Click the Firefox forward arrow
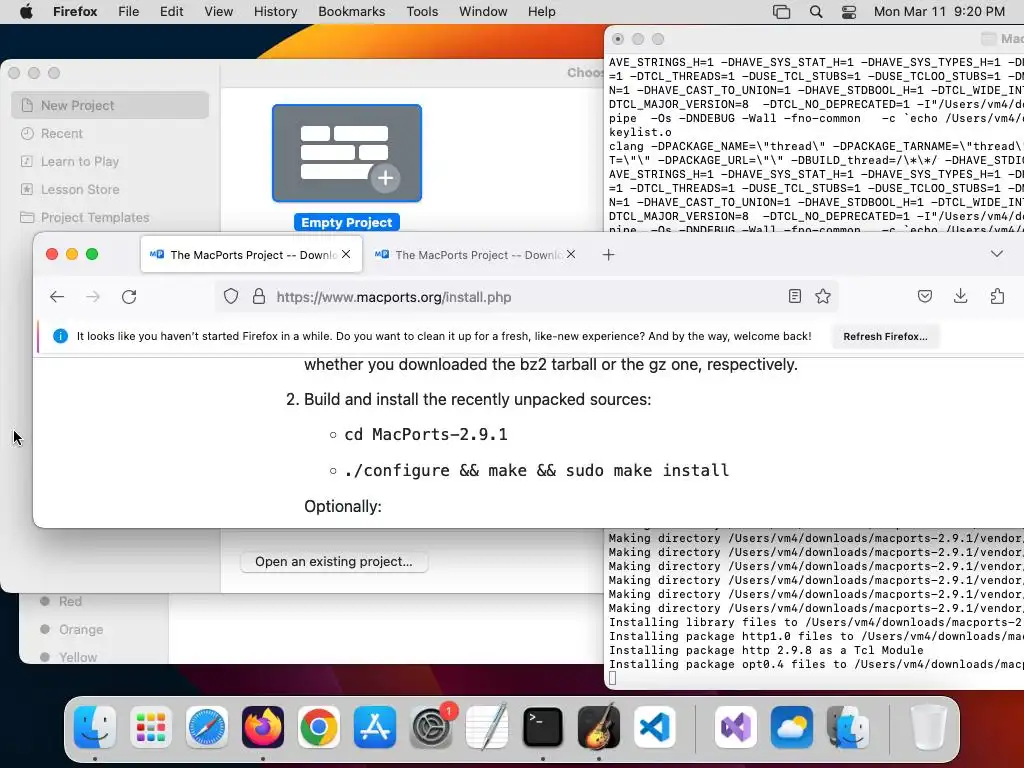The width and height of the screenshot is (1024, 768). [x=93, y=297]
